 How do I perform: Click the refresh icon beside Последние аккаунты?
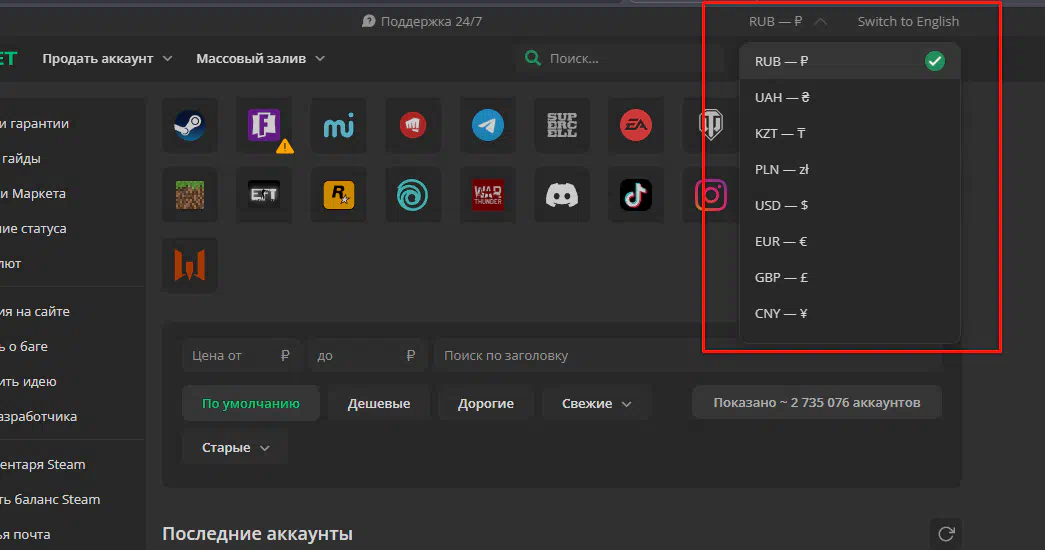click(946, 534)
